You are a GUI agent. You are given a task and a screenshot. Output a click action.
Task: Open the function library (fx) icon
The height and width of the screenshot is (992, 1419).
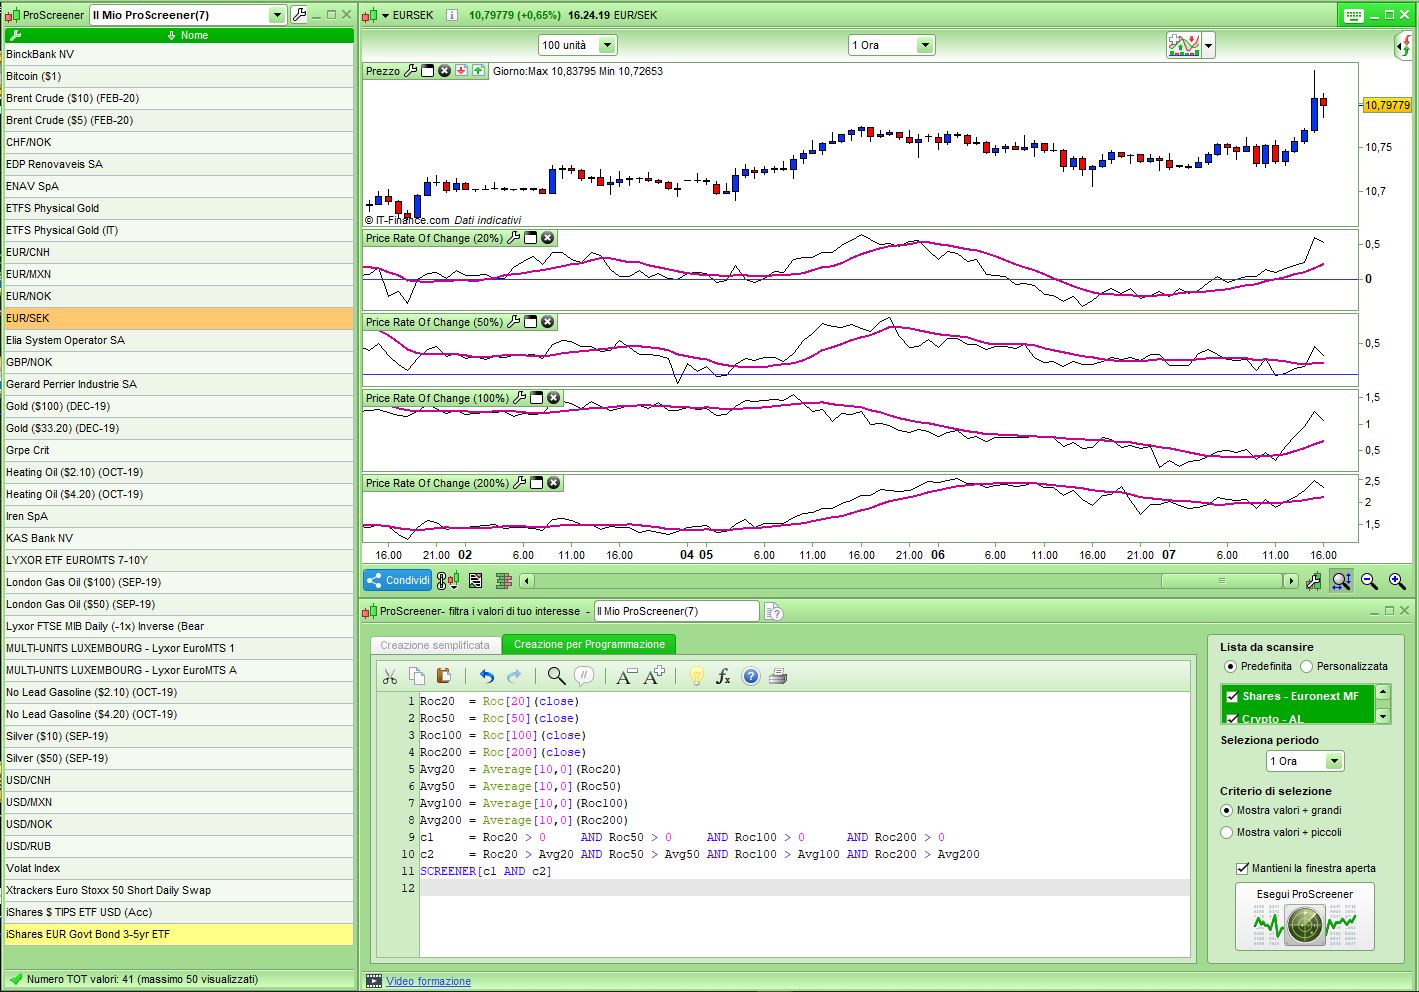coord(723,677)
